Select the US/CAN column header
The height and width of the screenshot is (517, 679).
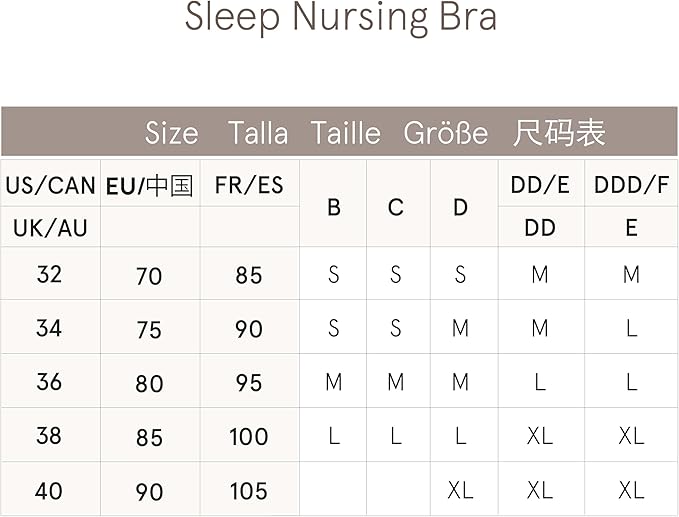coord(50,185)
